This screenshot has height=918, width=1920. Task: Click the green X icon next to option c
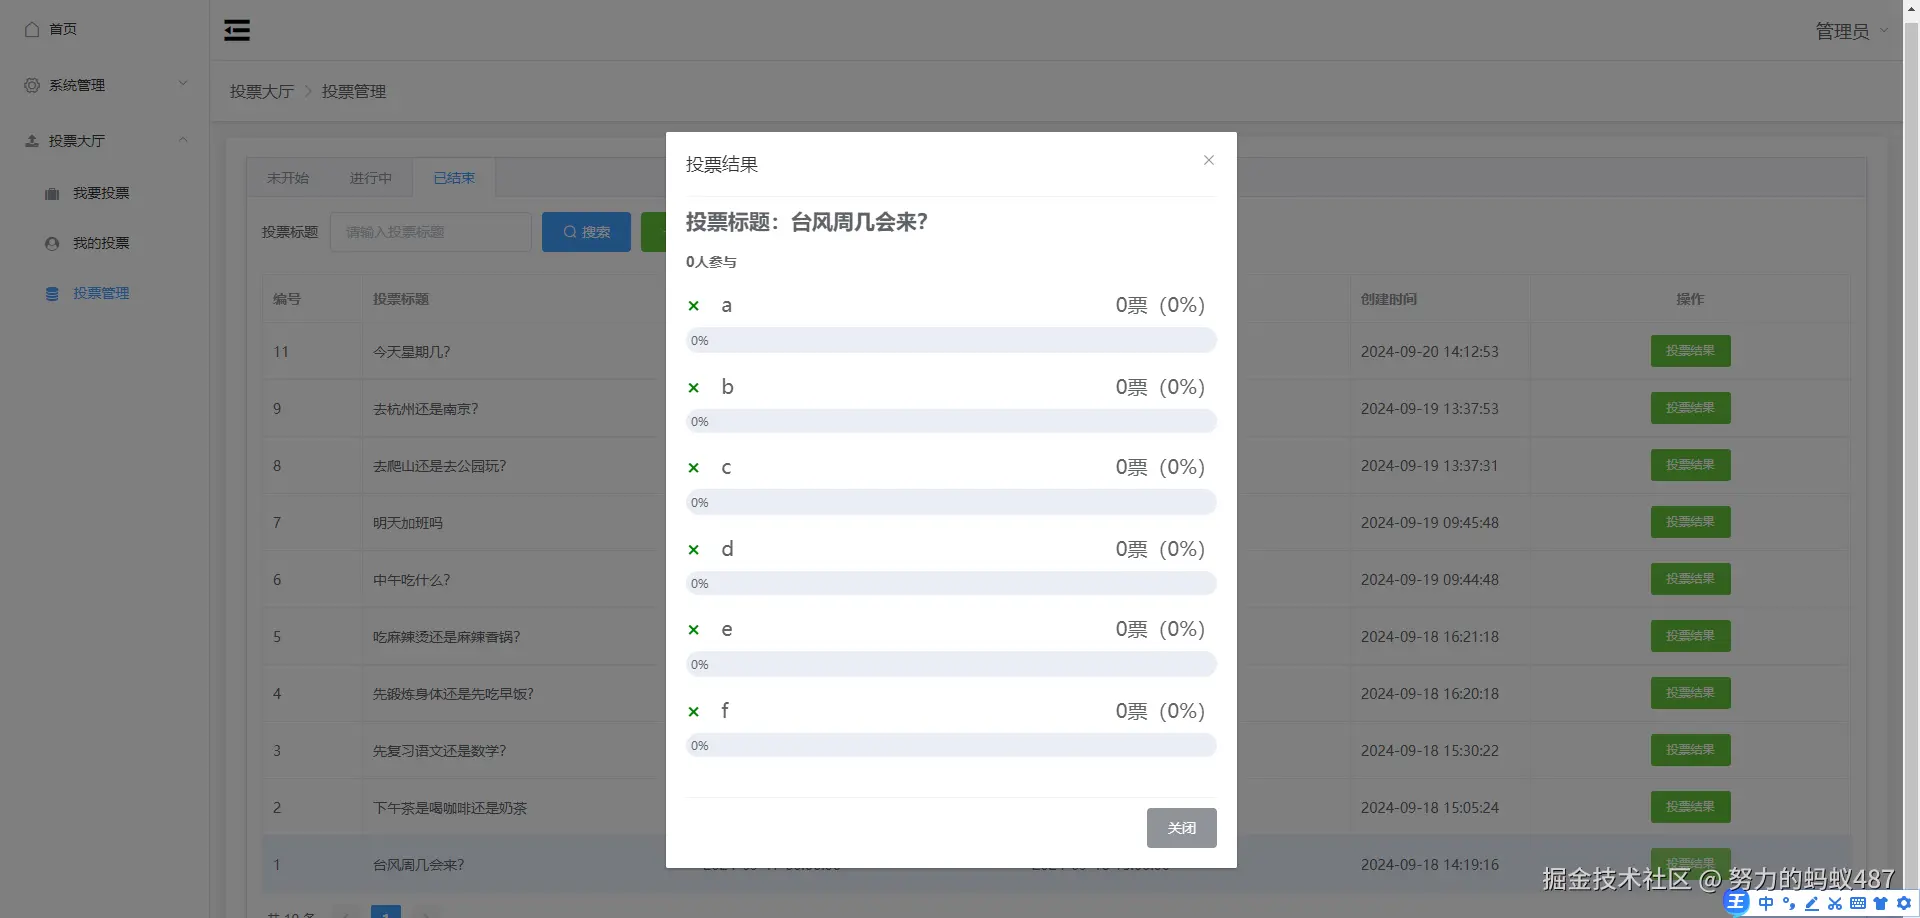pos(693,468)
